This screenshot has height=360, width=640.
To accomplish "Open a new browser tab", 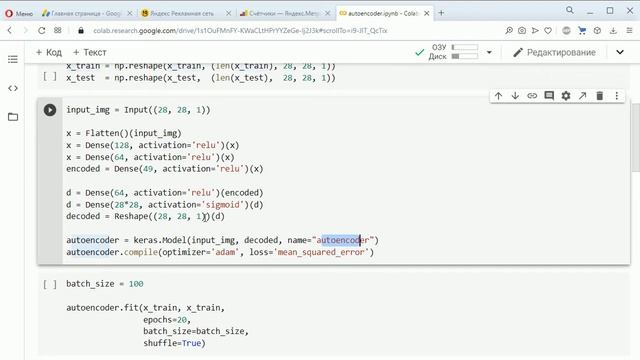I will click(441, 13).
